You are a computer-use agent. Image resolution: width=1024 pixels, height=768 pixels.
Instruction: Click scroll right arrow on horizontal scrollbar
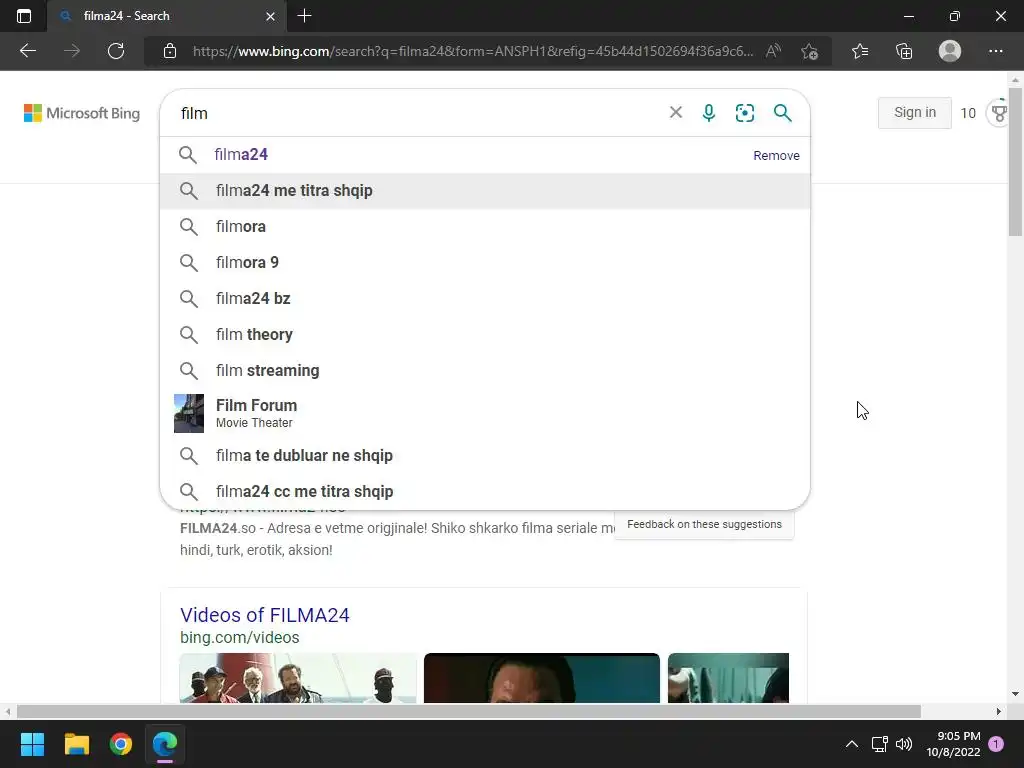(x=998, y=711)
